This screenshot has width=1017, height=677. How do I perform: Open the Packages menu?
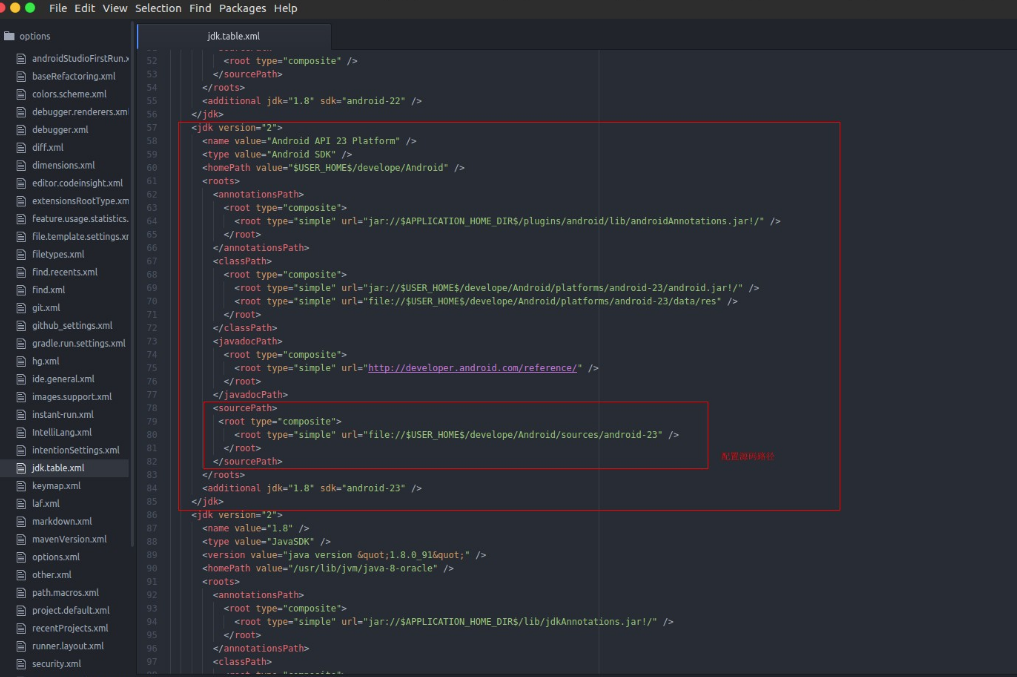(x=242, y=8)
